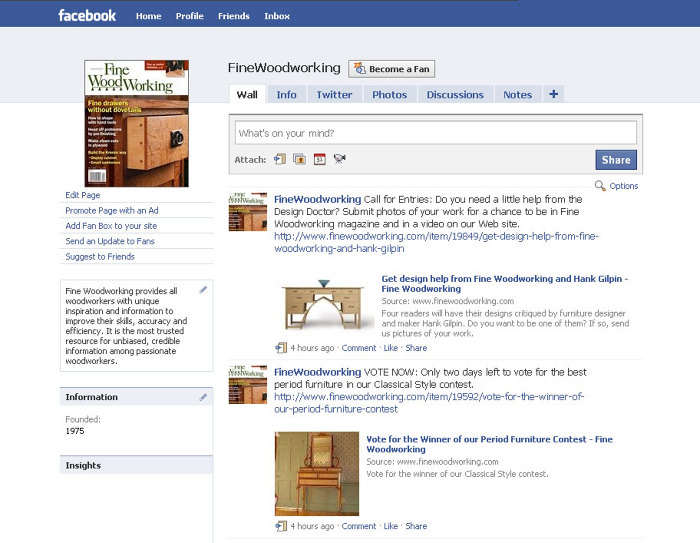The width and height of the screenshot is (700, 543).
Task: Comment on the VOTE NOW post
Action: pyautogui.click(x=359, y=526)
